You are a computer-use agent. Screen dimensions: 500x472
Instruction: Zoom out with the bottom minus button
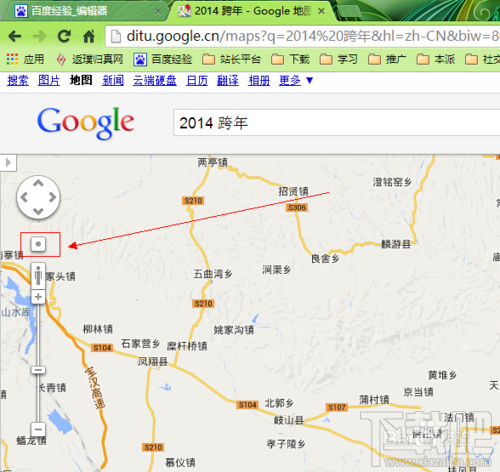[38, 429]
